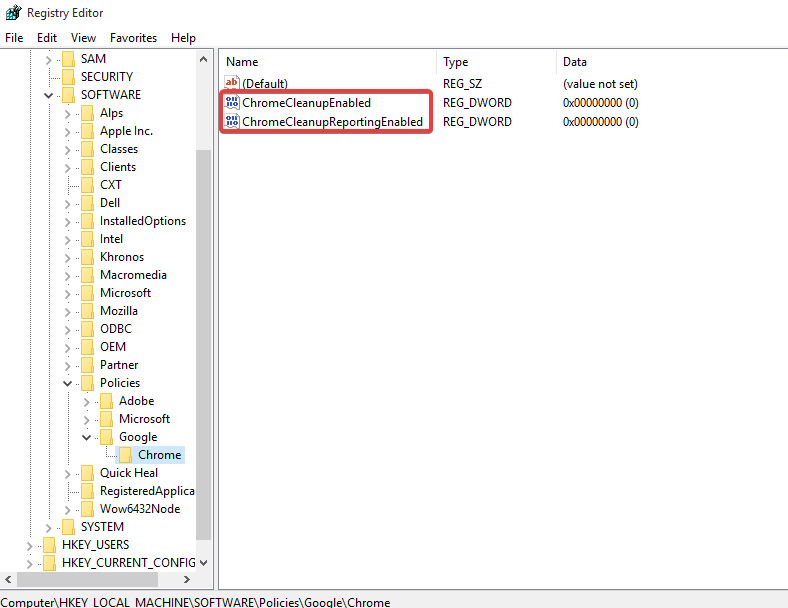Collapse the SOFTWARE key
Viewport: 788px width, 608px height.
tap(49, 95)
